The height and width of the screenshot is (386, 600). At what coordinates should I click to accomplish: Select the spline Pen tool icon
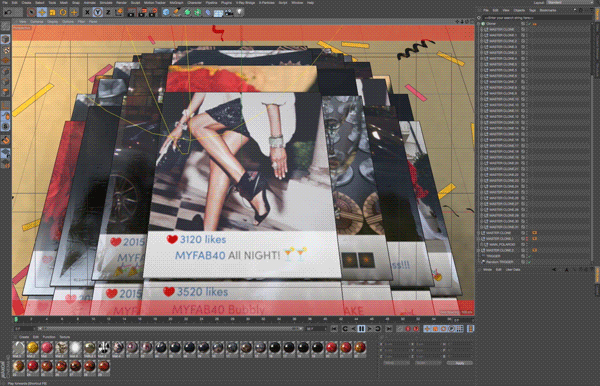(x=176, y=12)
